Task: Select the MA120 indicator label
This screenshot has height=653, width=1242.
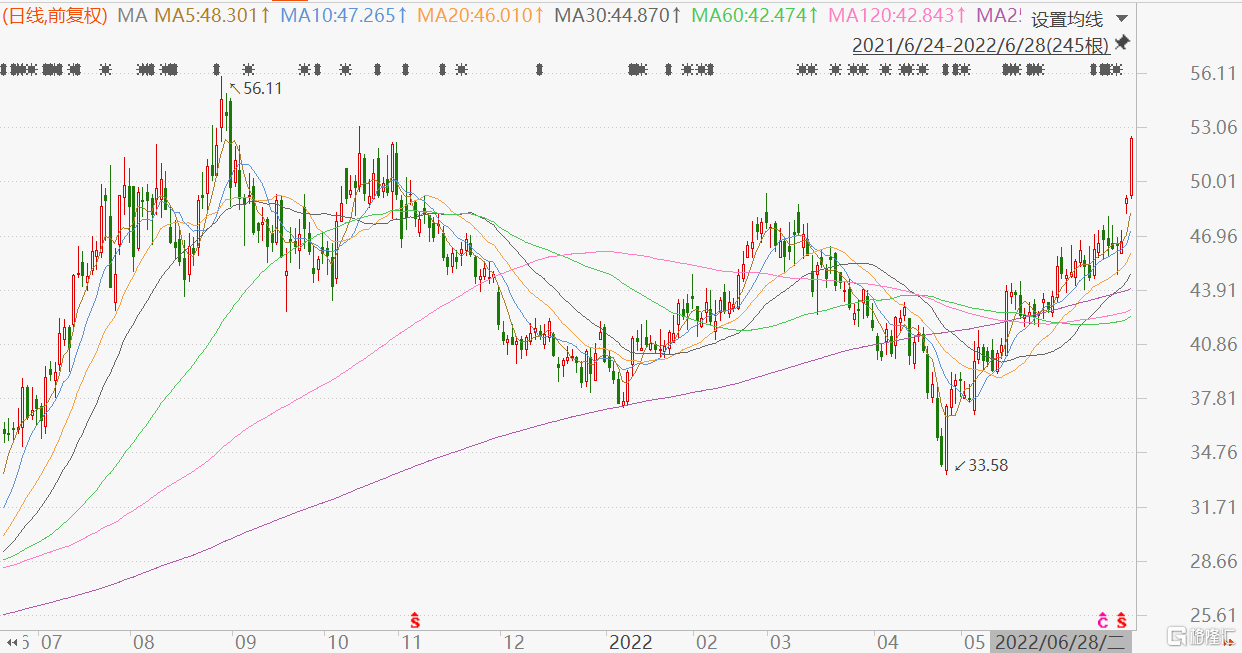Action: coord(896,15)
